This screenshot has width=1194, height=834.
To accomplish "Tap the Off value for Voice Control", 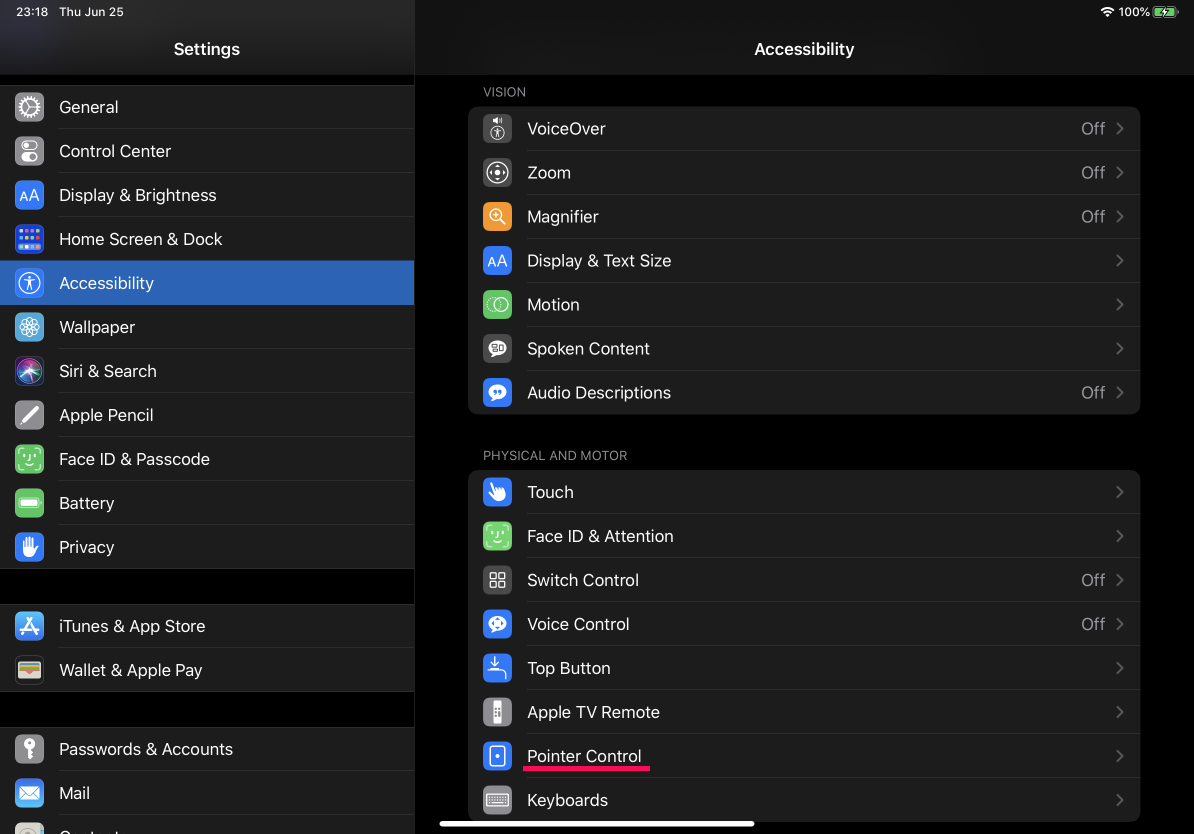I will tap(1093, 625).
